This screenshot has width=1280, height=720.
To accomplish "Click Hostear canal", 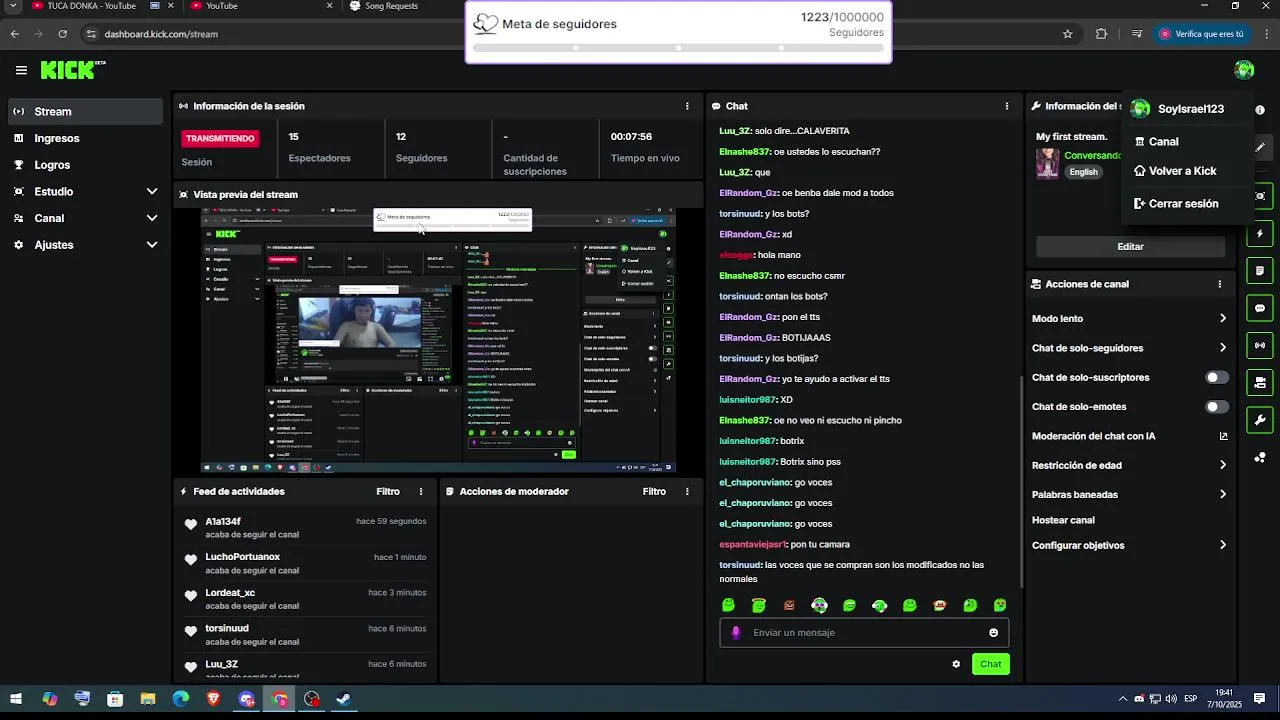I will (x=1063, y=520).
